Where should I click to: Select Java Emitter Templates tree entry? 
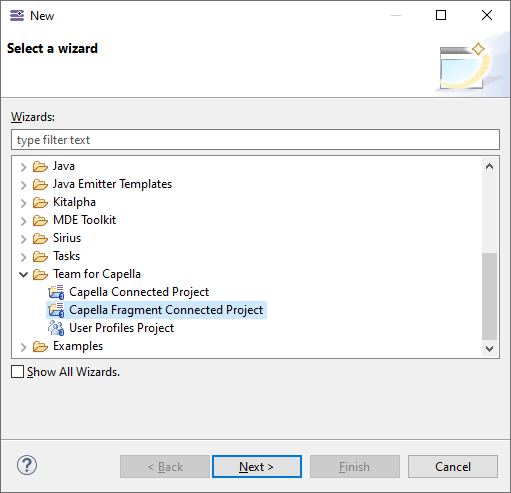[112, 184]
